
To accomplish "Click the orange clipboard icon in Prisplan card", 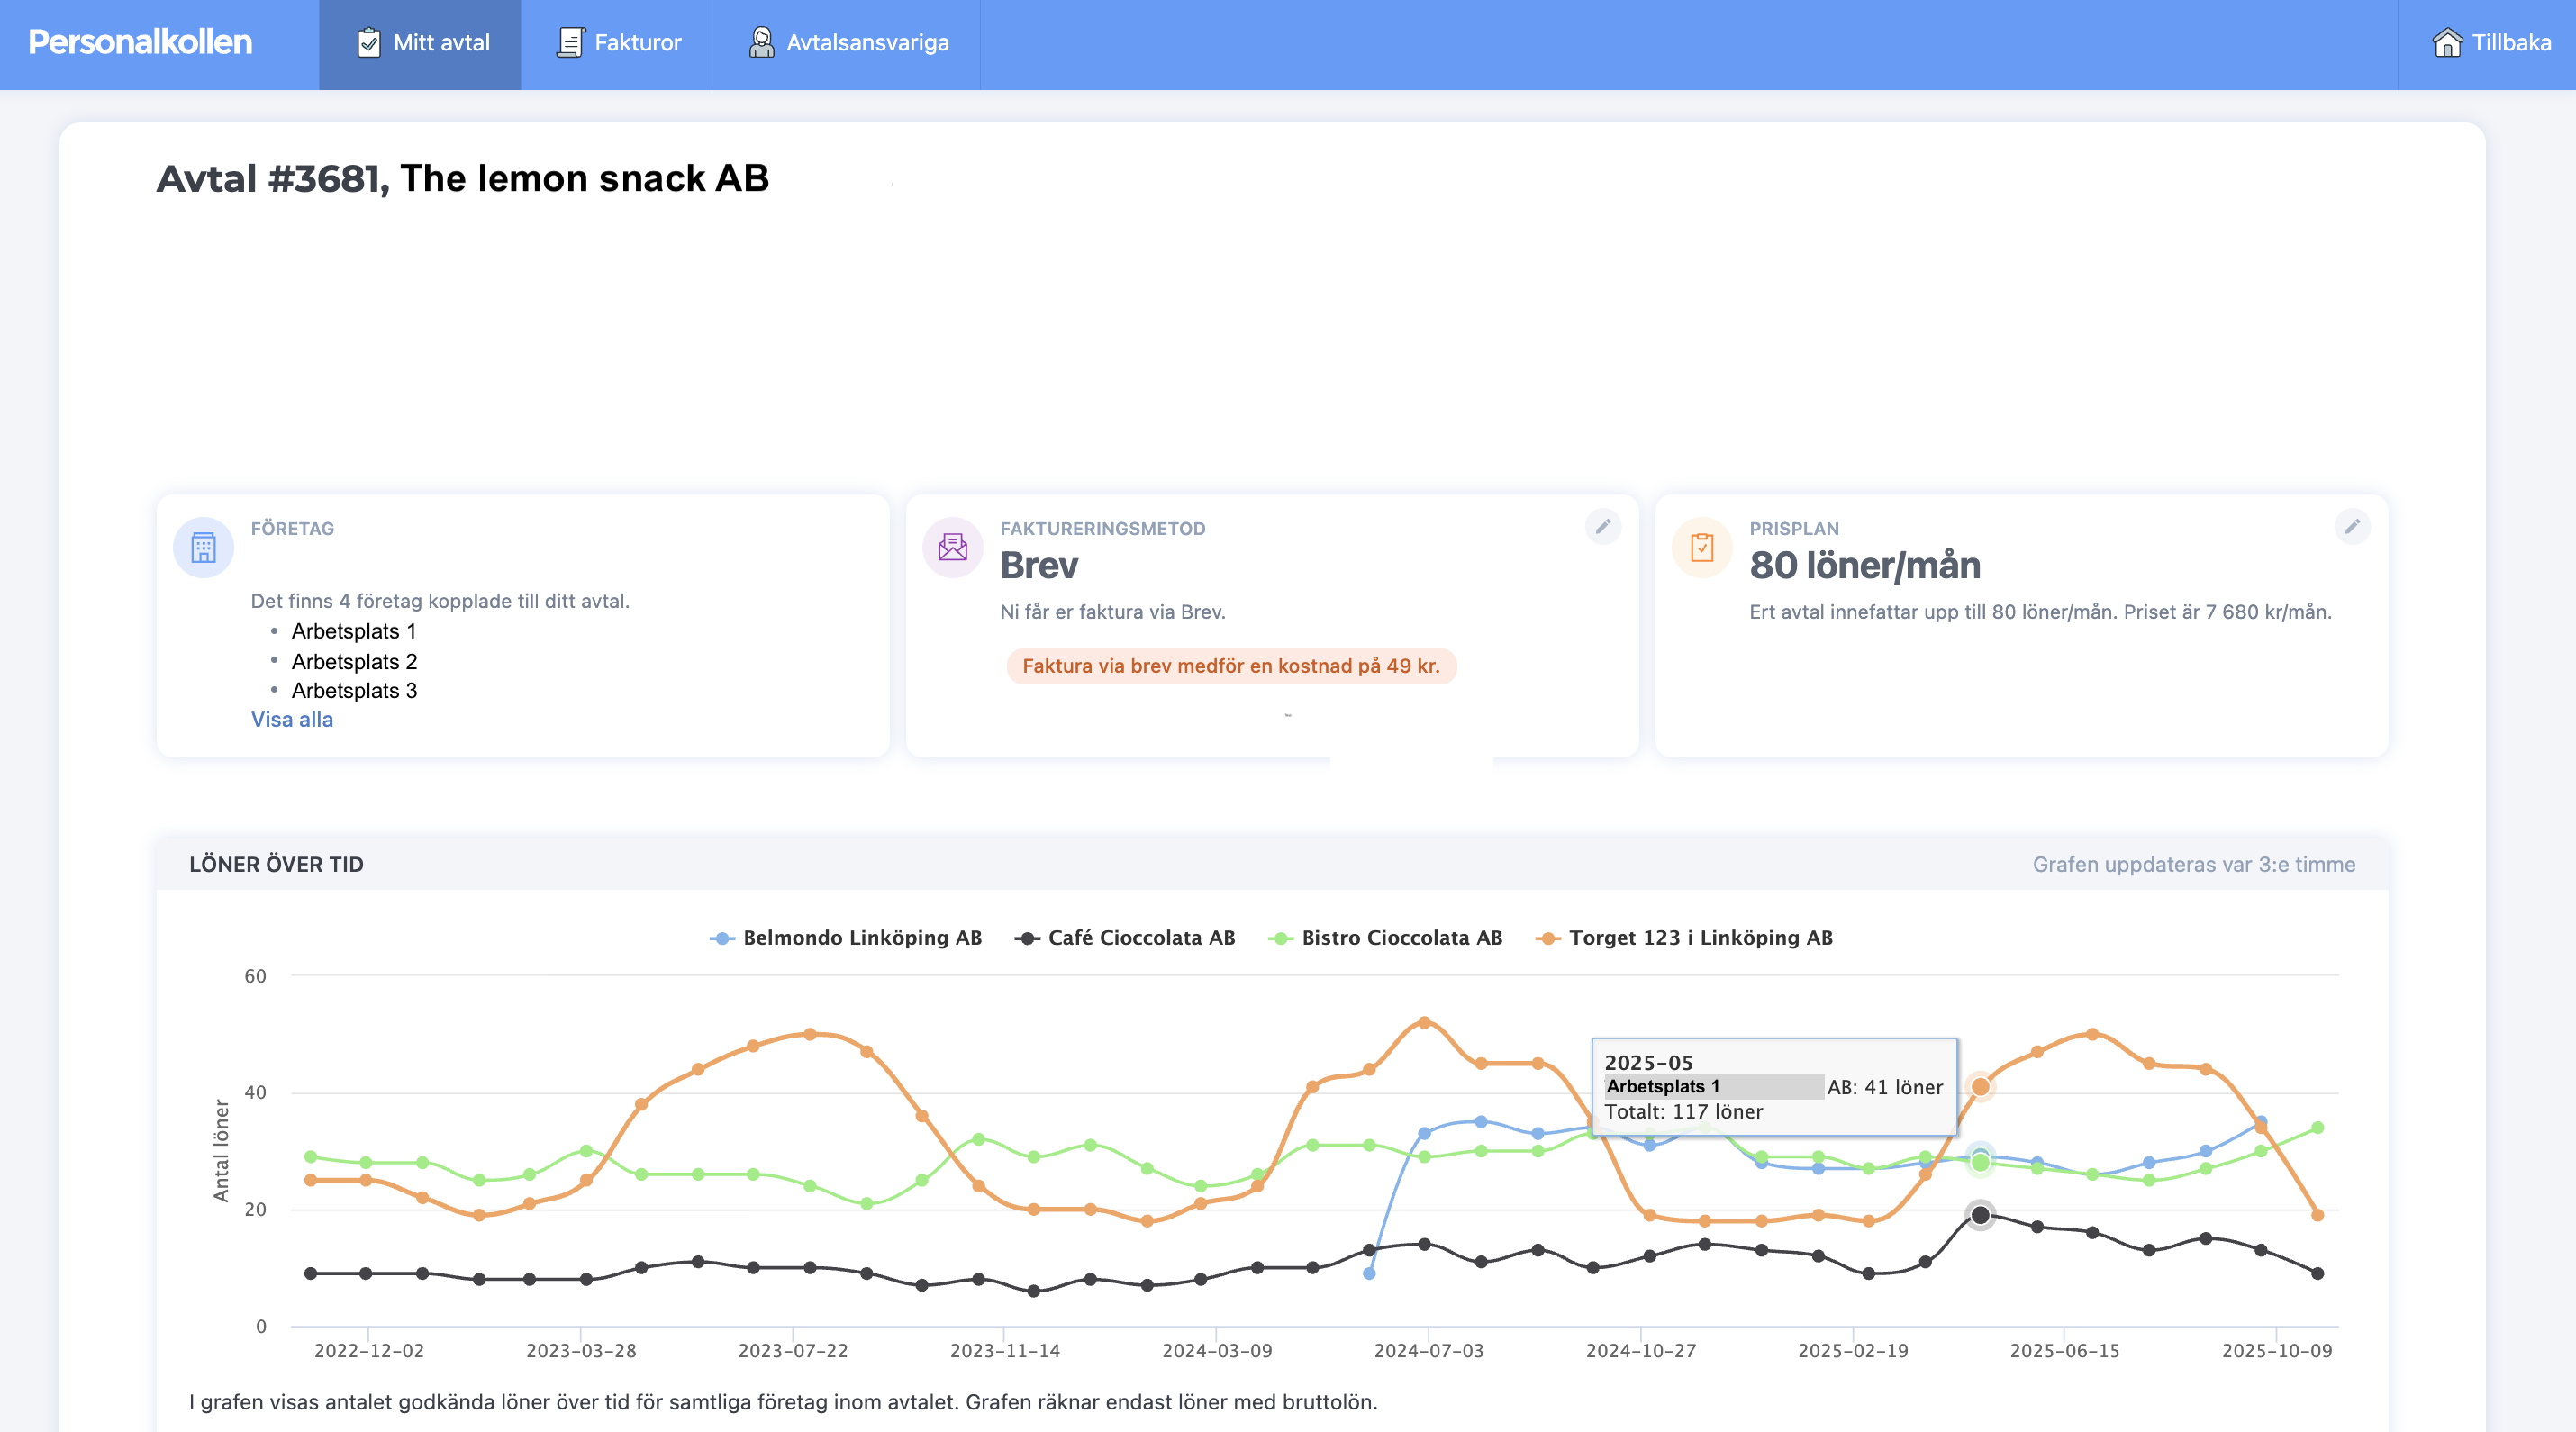I will coord(1701,547).
